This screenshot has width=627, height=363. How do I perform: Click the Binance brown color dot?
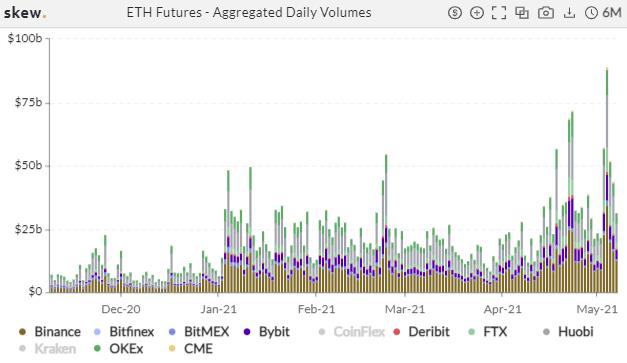(22, 331)
